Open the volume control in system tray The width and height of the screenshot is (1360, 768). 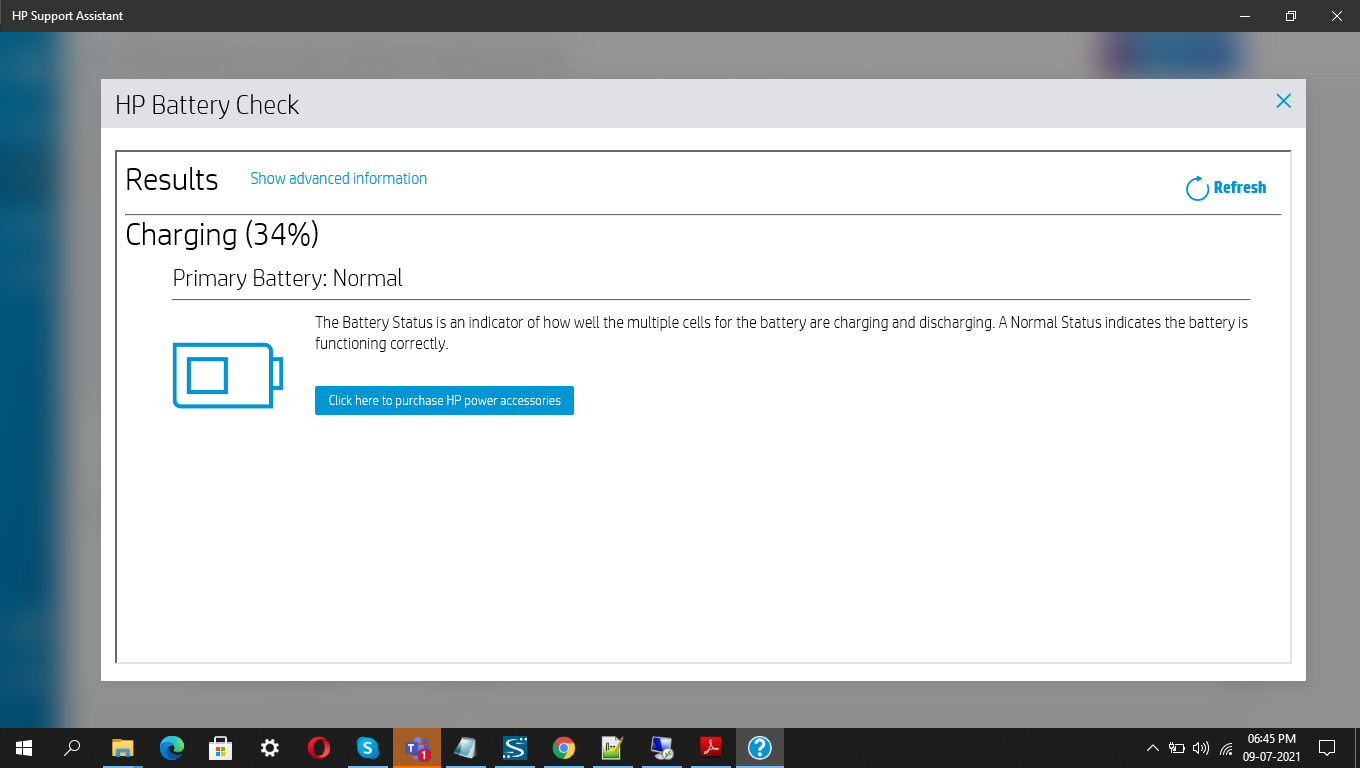tap(1201, 748)
